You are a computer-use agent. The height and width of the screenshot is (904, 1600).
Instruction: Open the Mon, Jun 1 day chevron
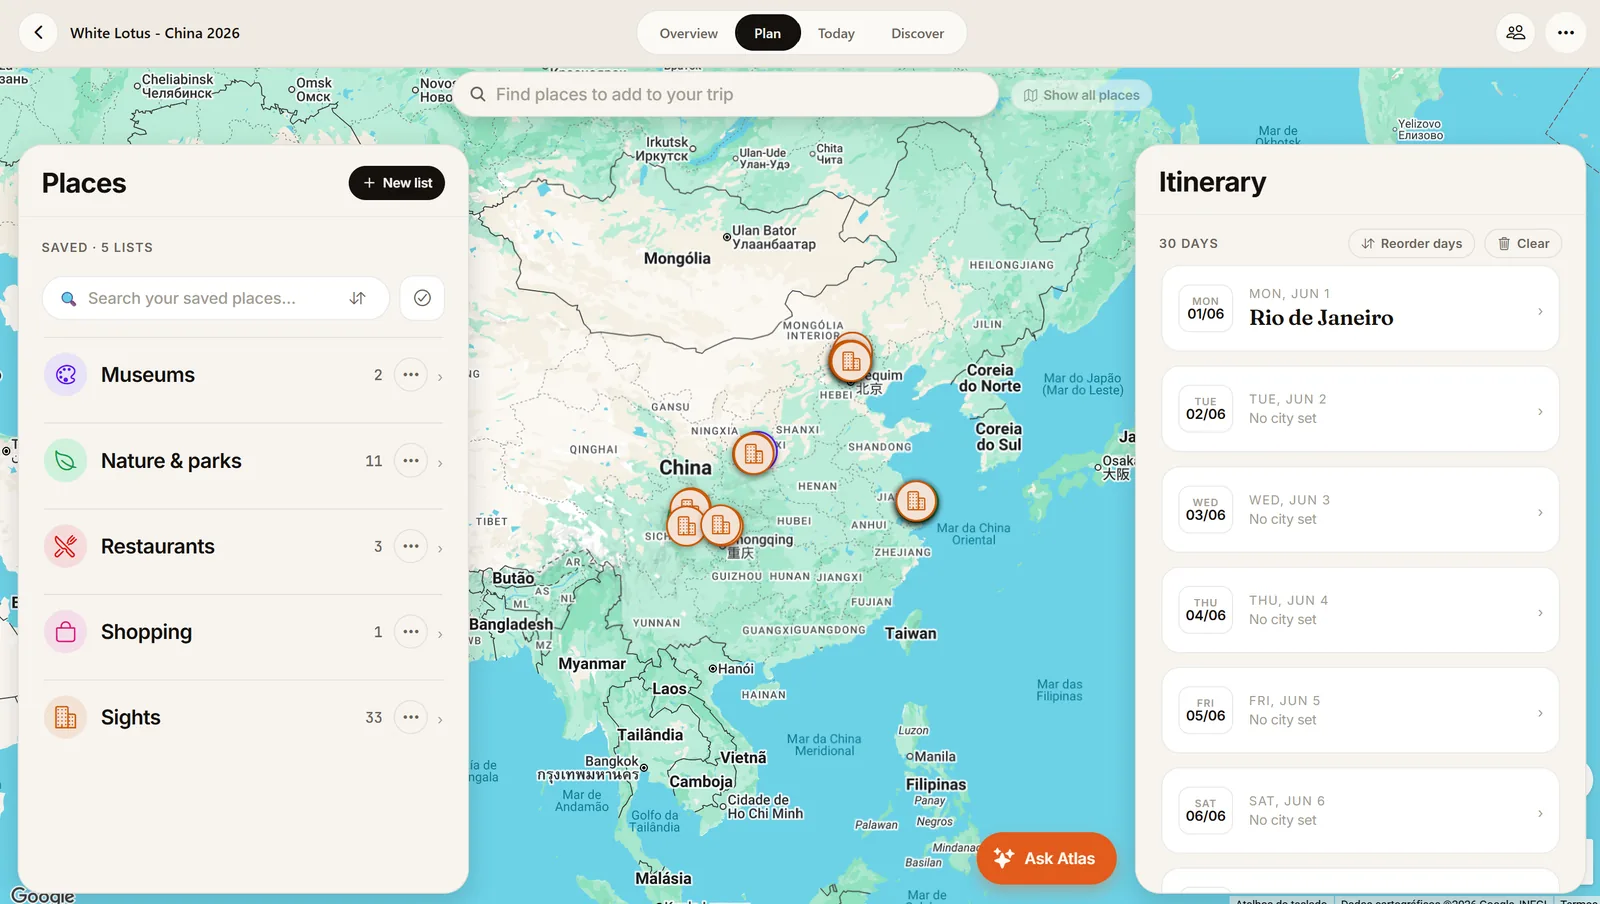tap(1540, 311)
